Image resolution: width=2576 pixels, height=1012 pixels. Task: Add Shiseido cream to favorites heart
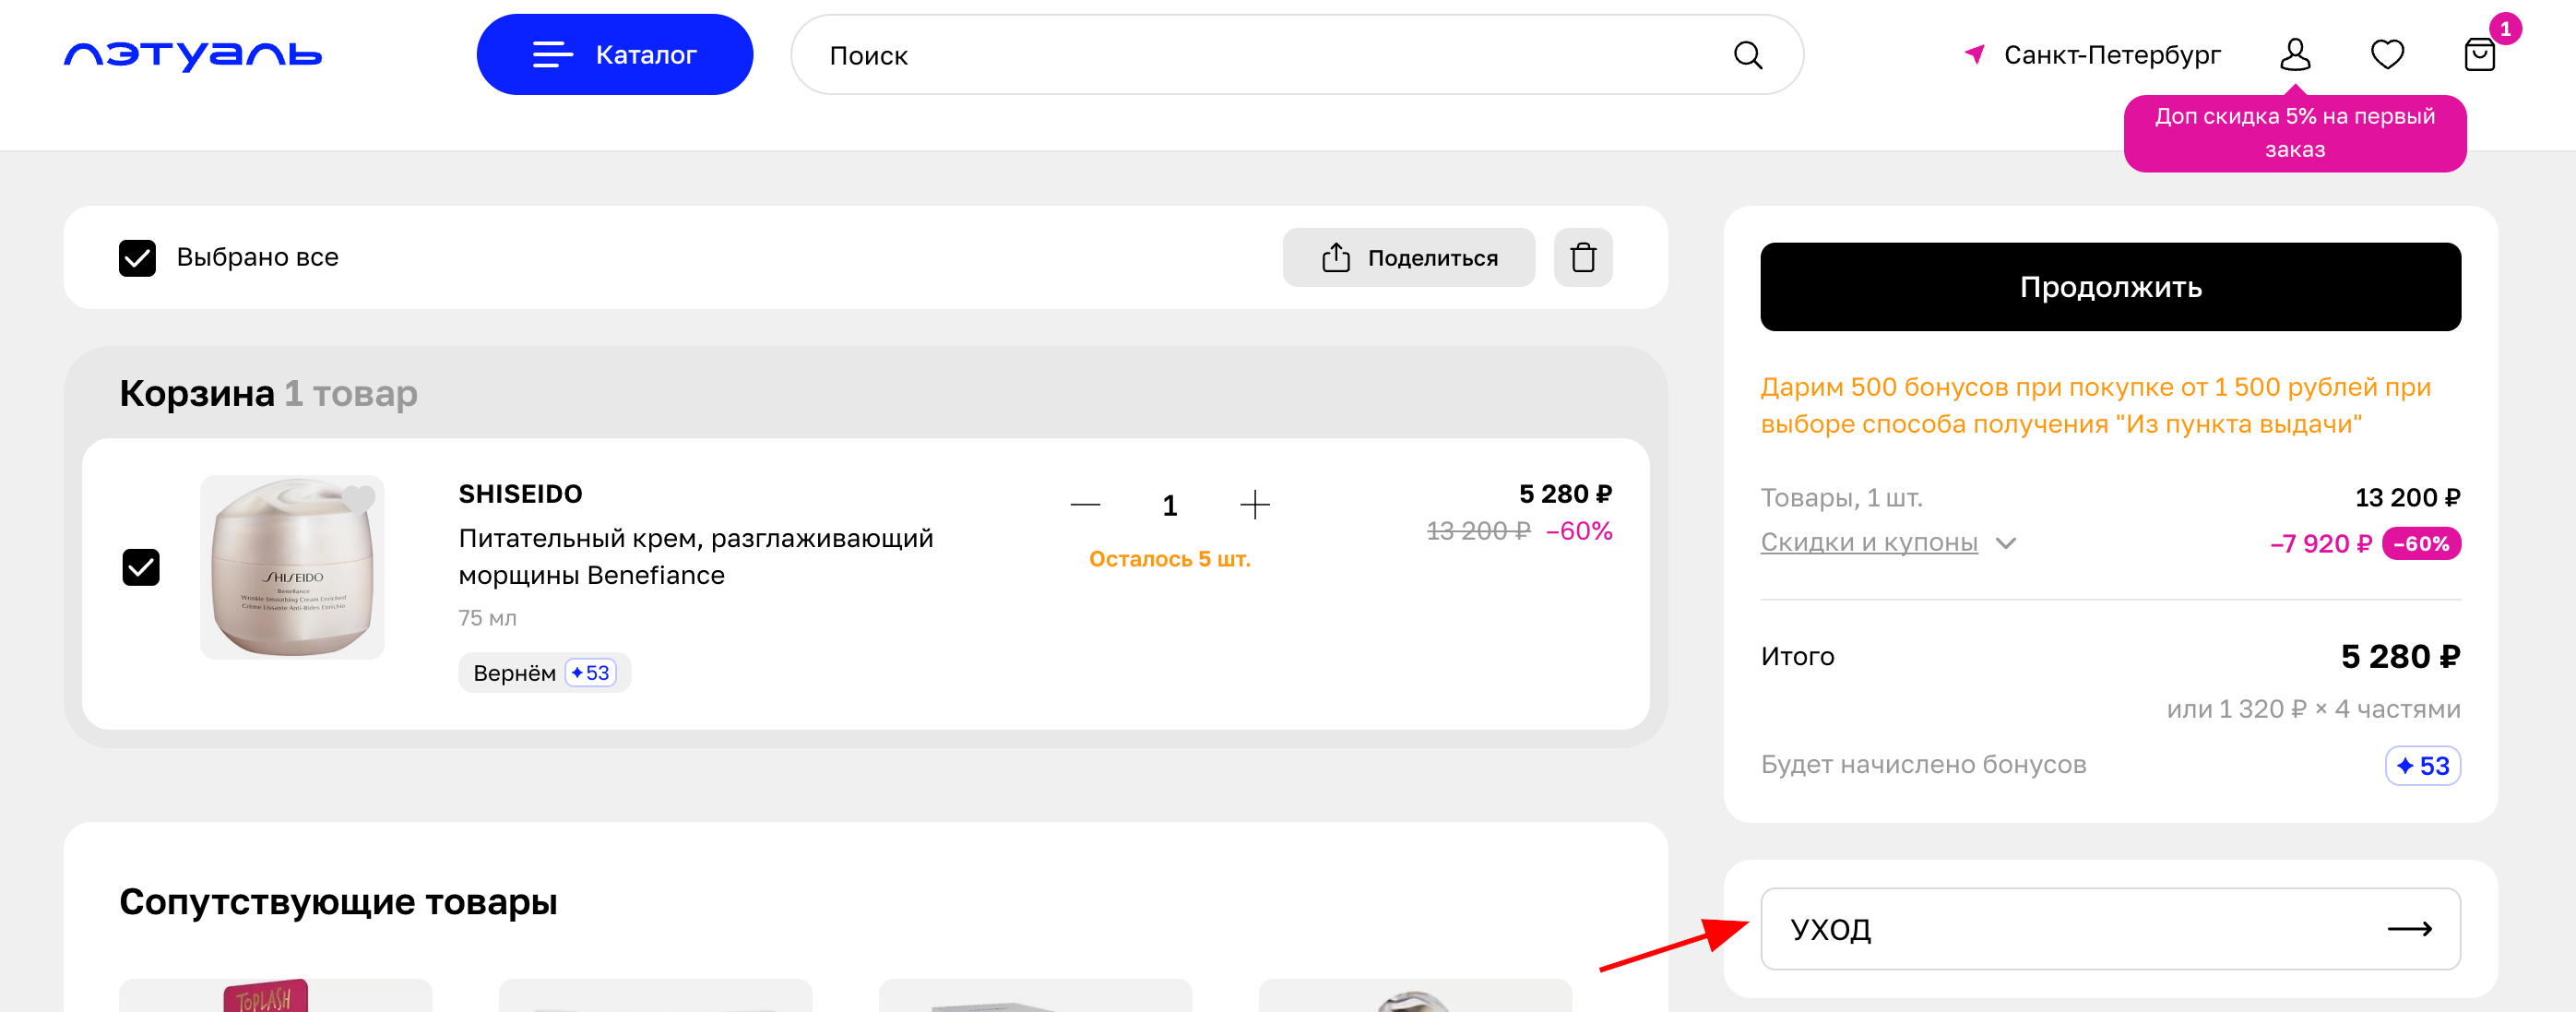(359, 497)
